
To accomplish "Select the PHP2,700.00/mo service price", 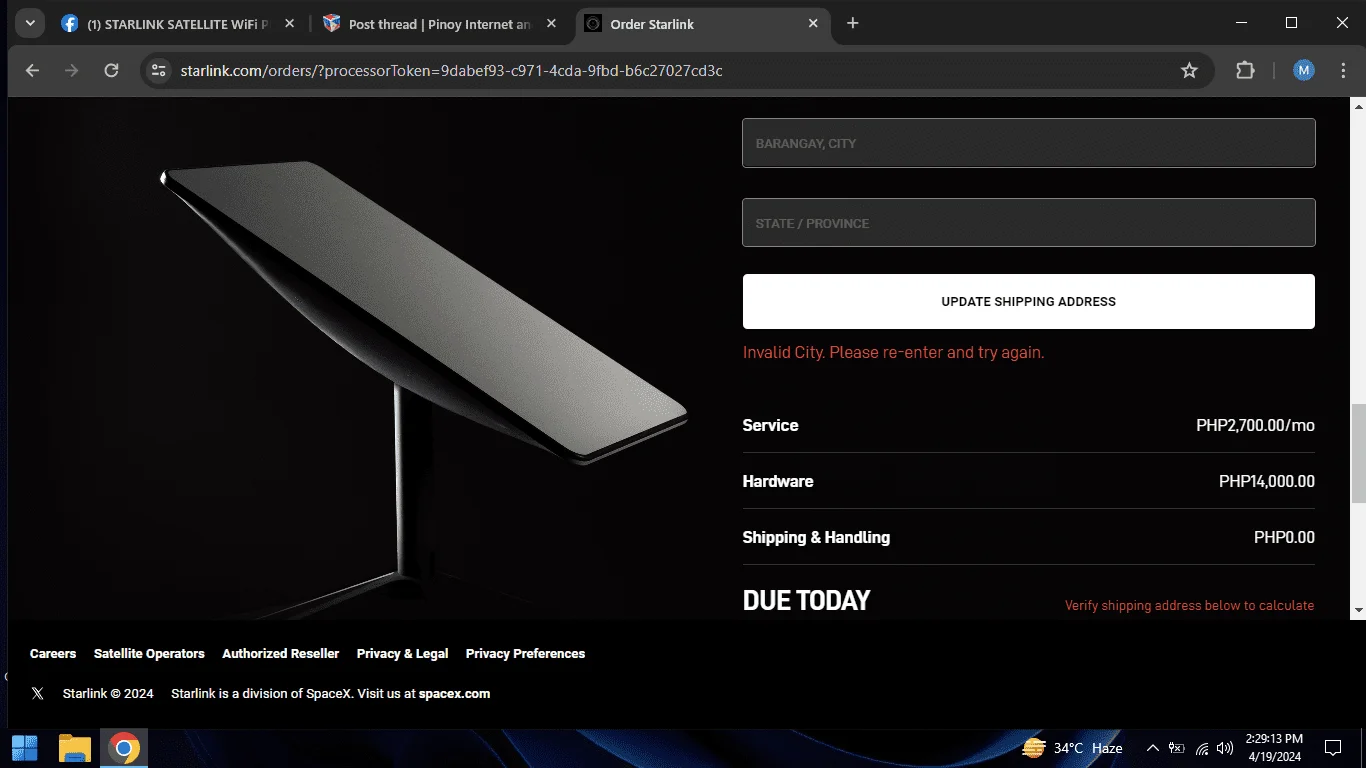I will 1255,425.
